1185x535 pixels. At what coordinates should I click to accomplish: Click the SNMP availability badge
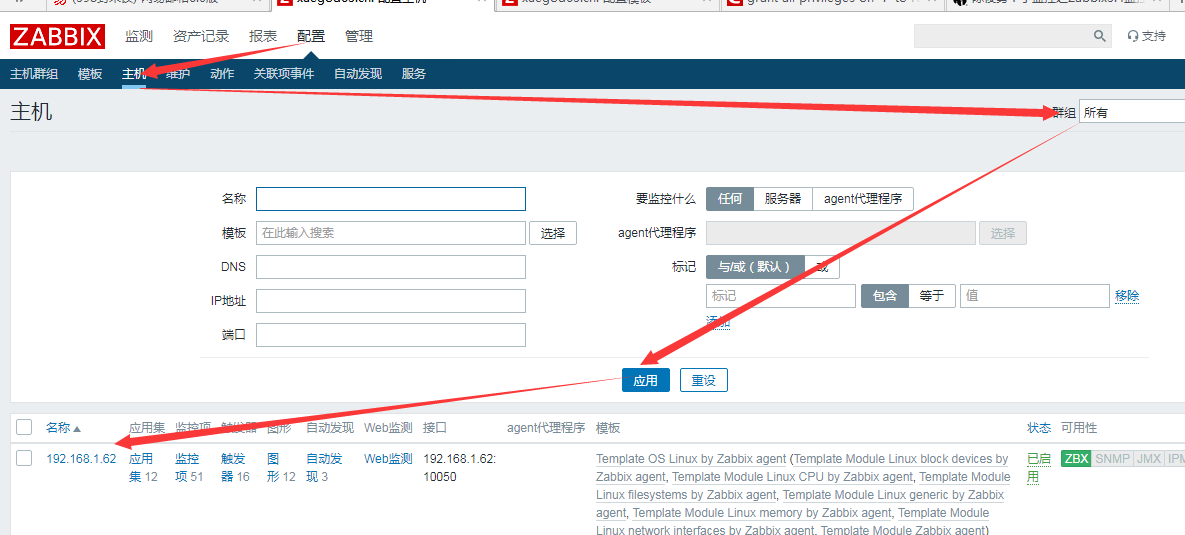(1112, 459)
